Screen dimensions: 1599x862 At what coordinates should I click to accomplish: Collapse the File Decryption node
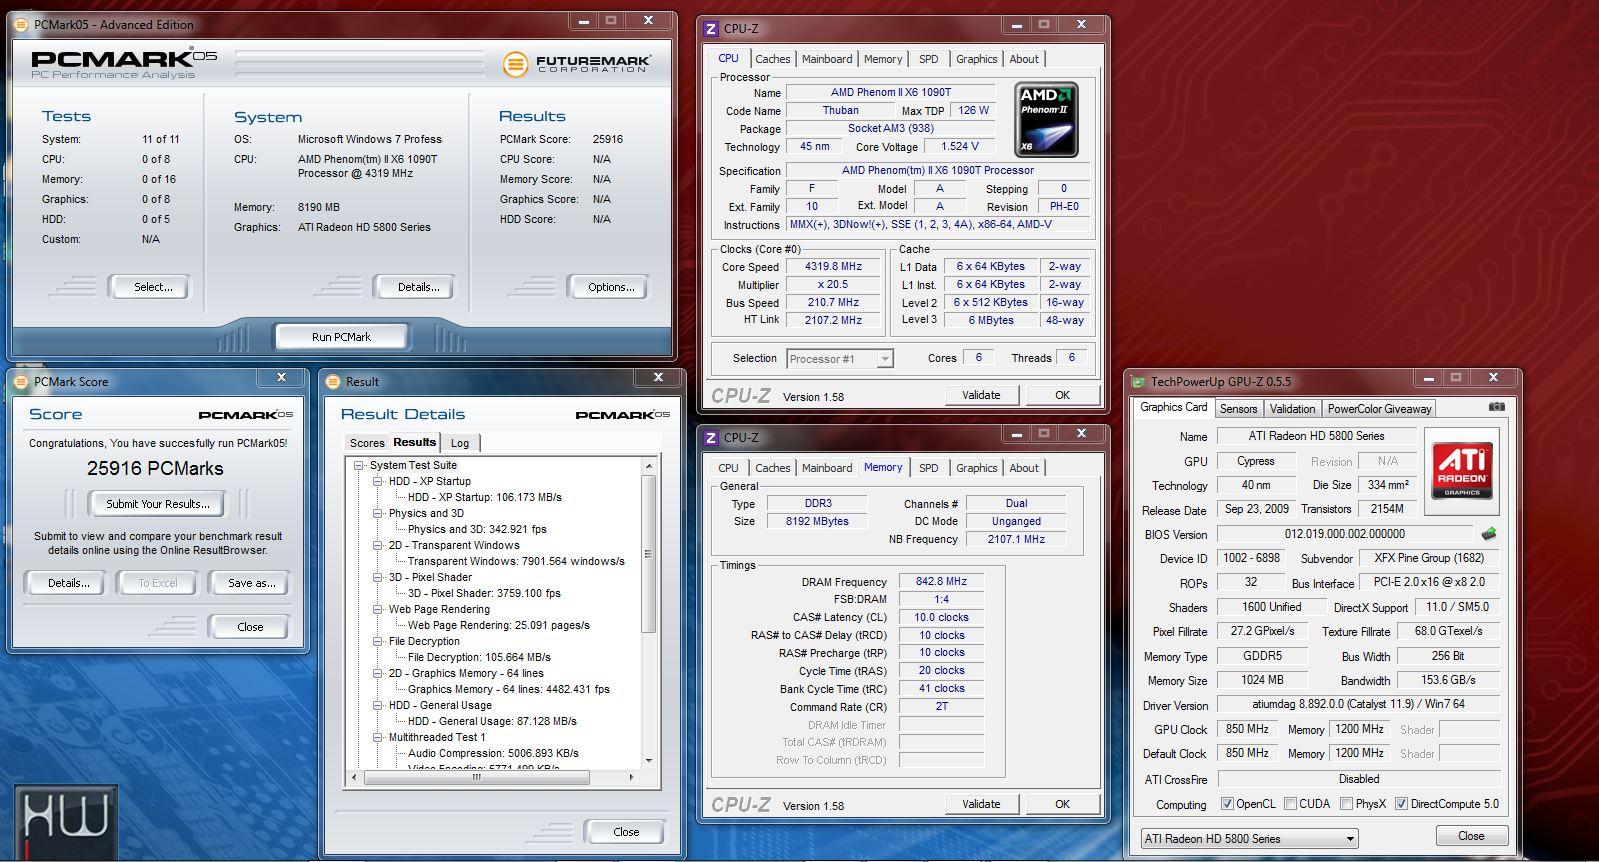click(x=378, y=641)
